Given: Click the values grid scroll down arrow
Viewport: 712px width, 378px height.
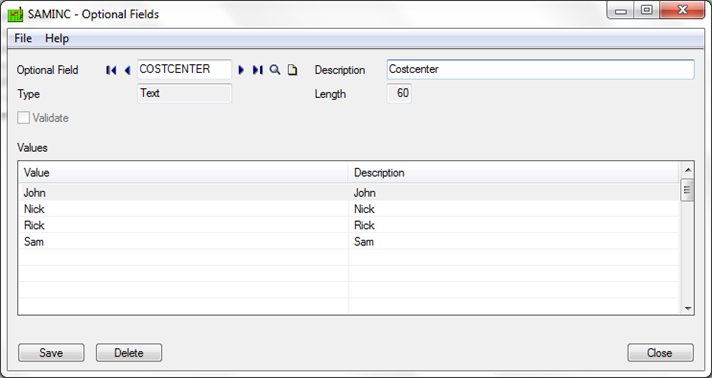Looking at the screenshot, I should [x=687, y=308].
